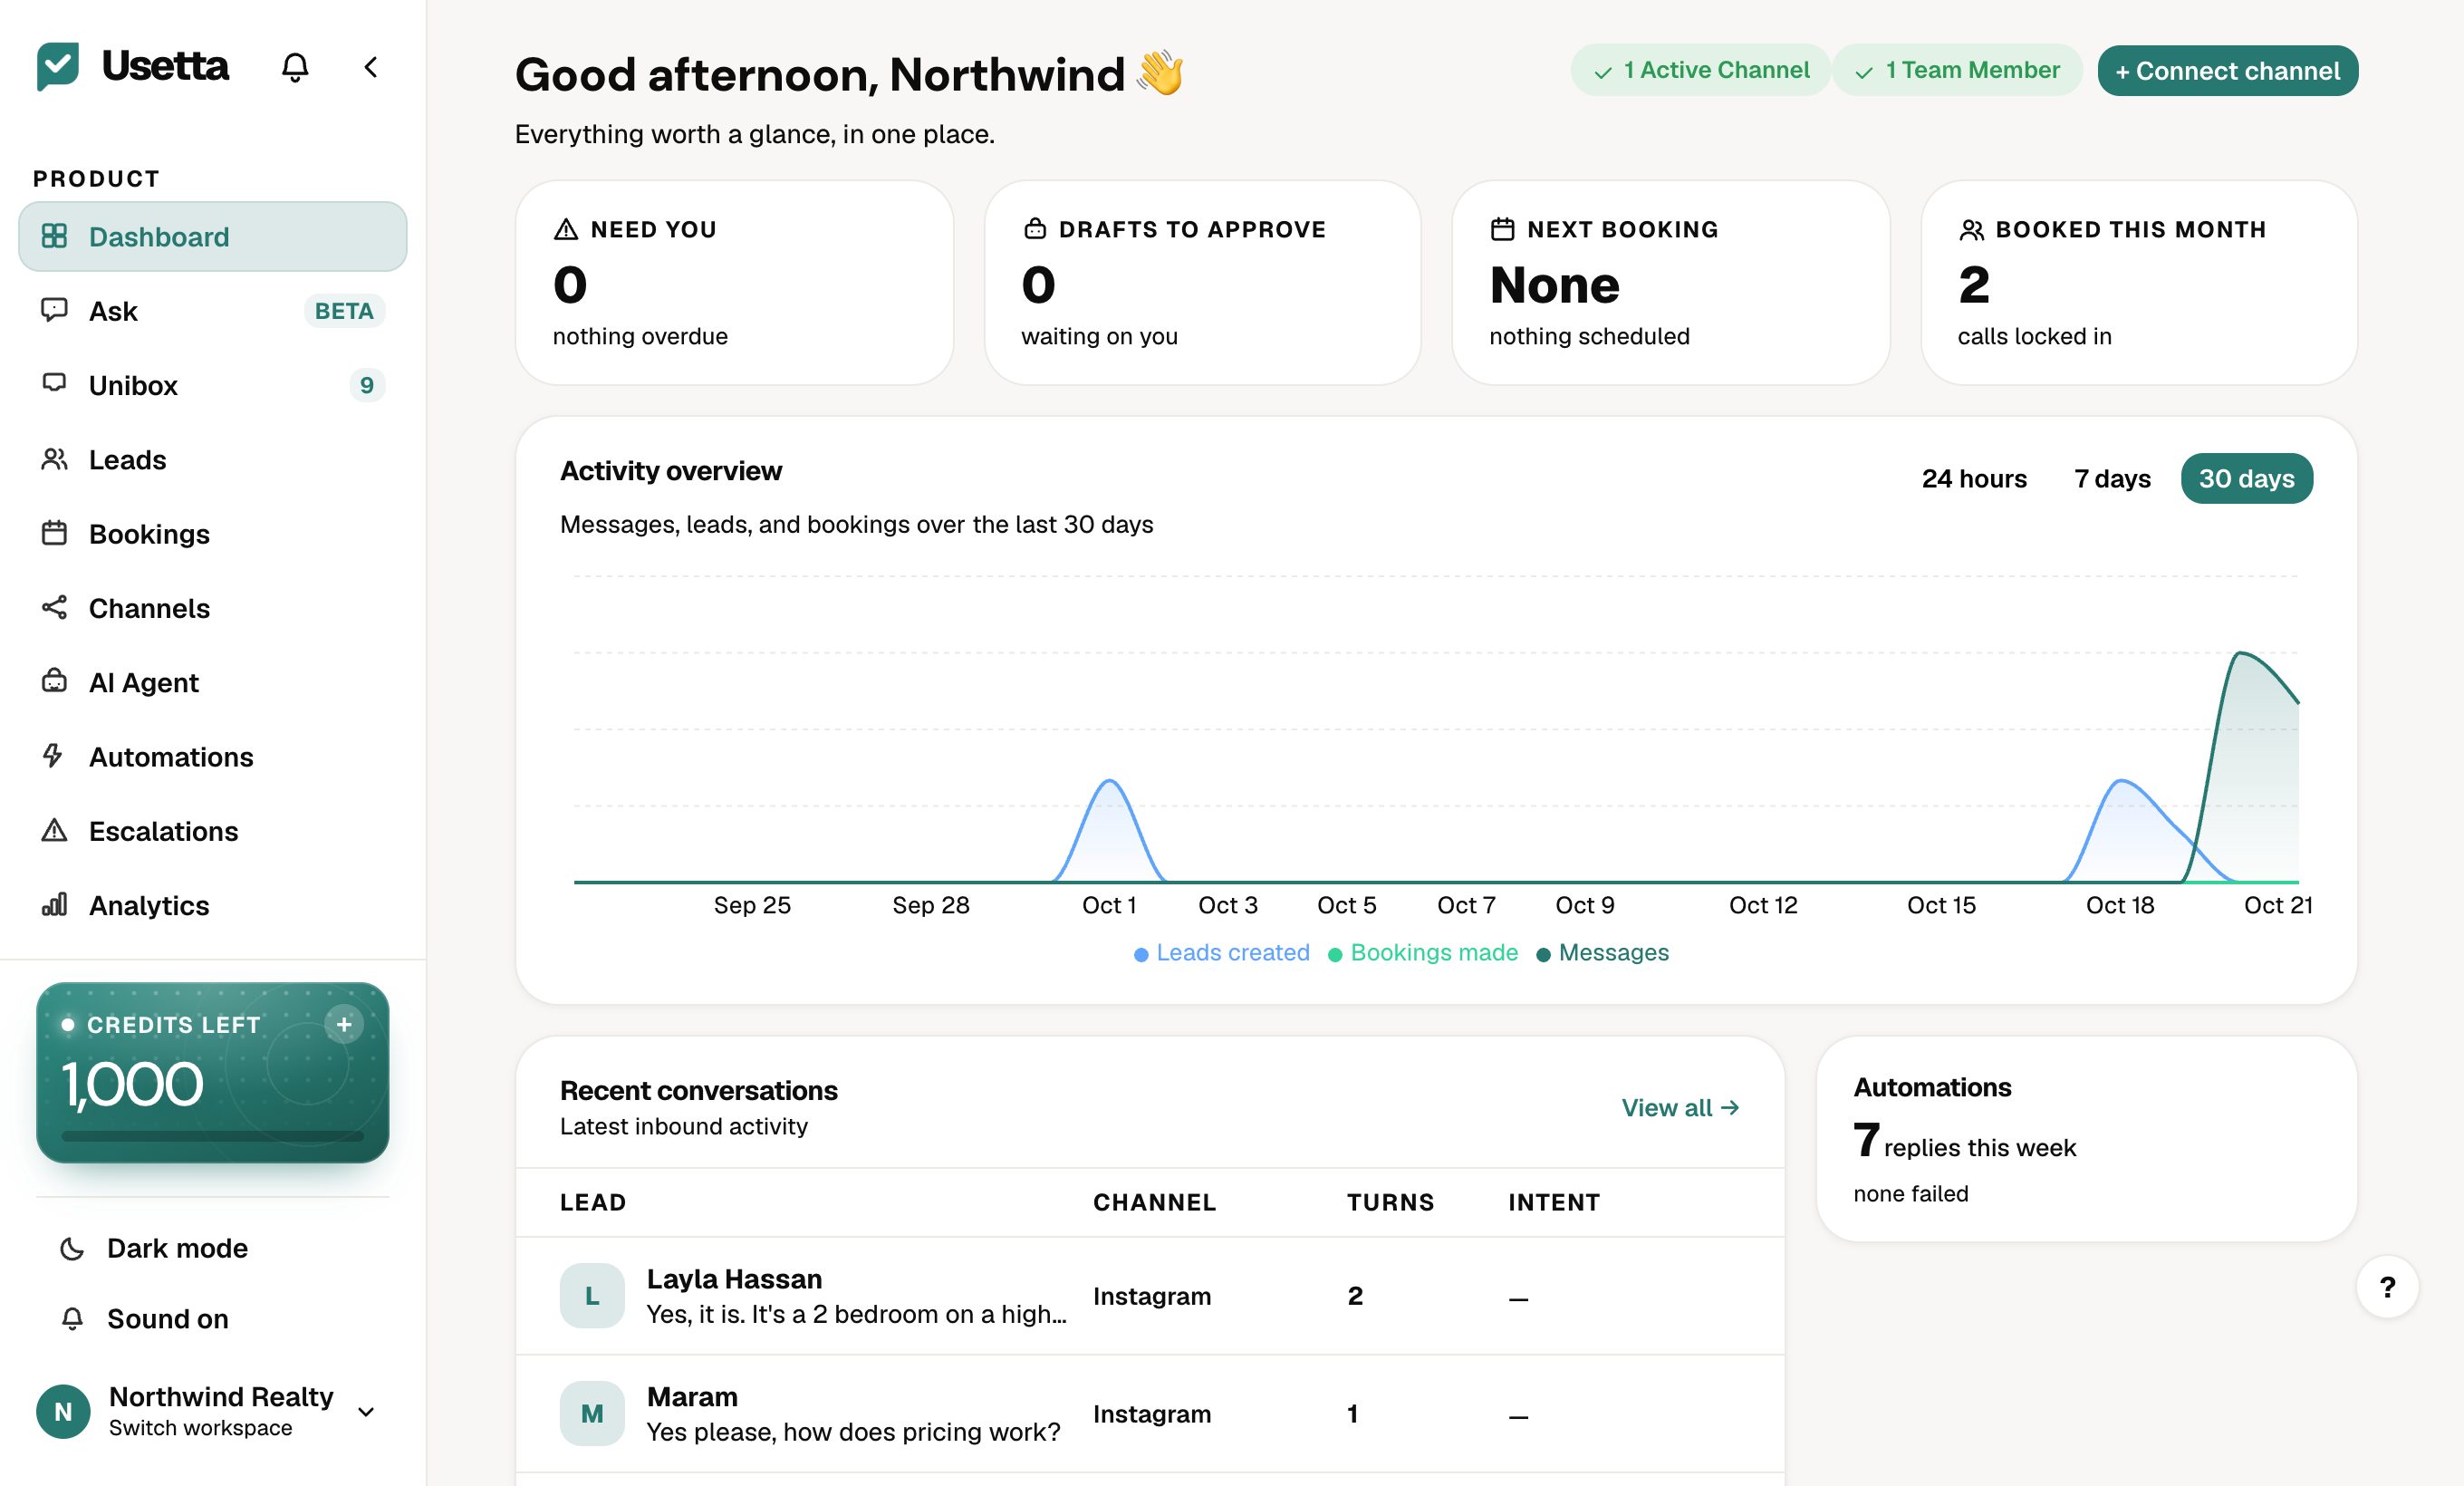Open the Bookings calendar icon
The height and width of the screenshot is (1486, 2464).
pos(54,533)
